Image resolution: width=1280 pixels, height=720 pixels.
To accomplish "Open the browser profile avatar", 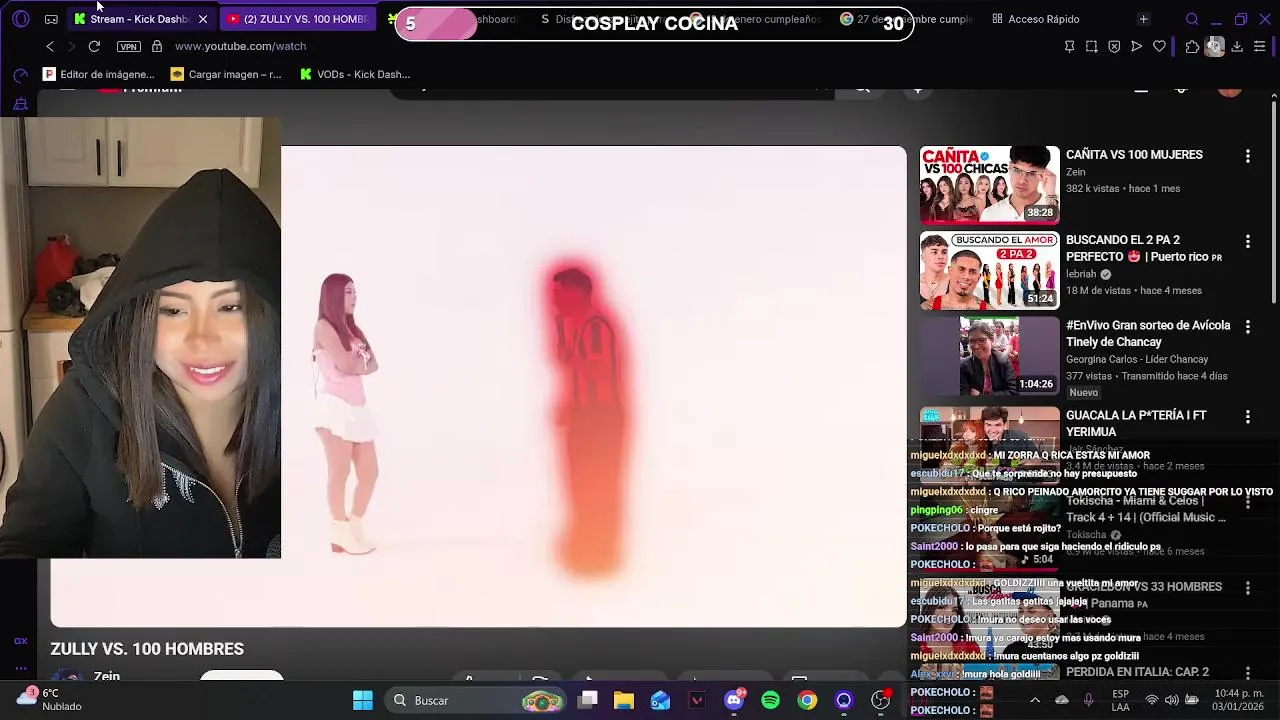I will point(1215,46).
